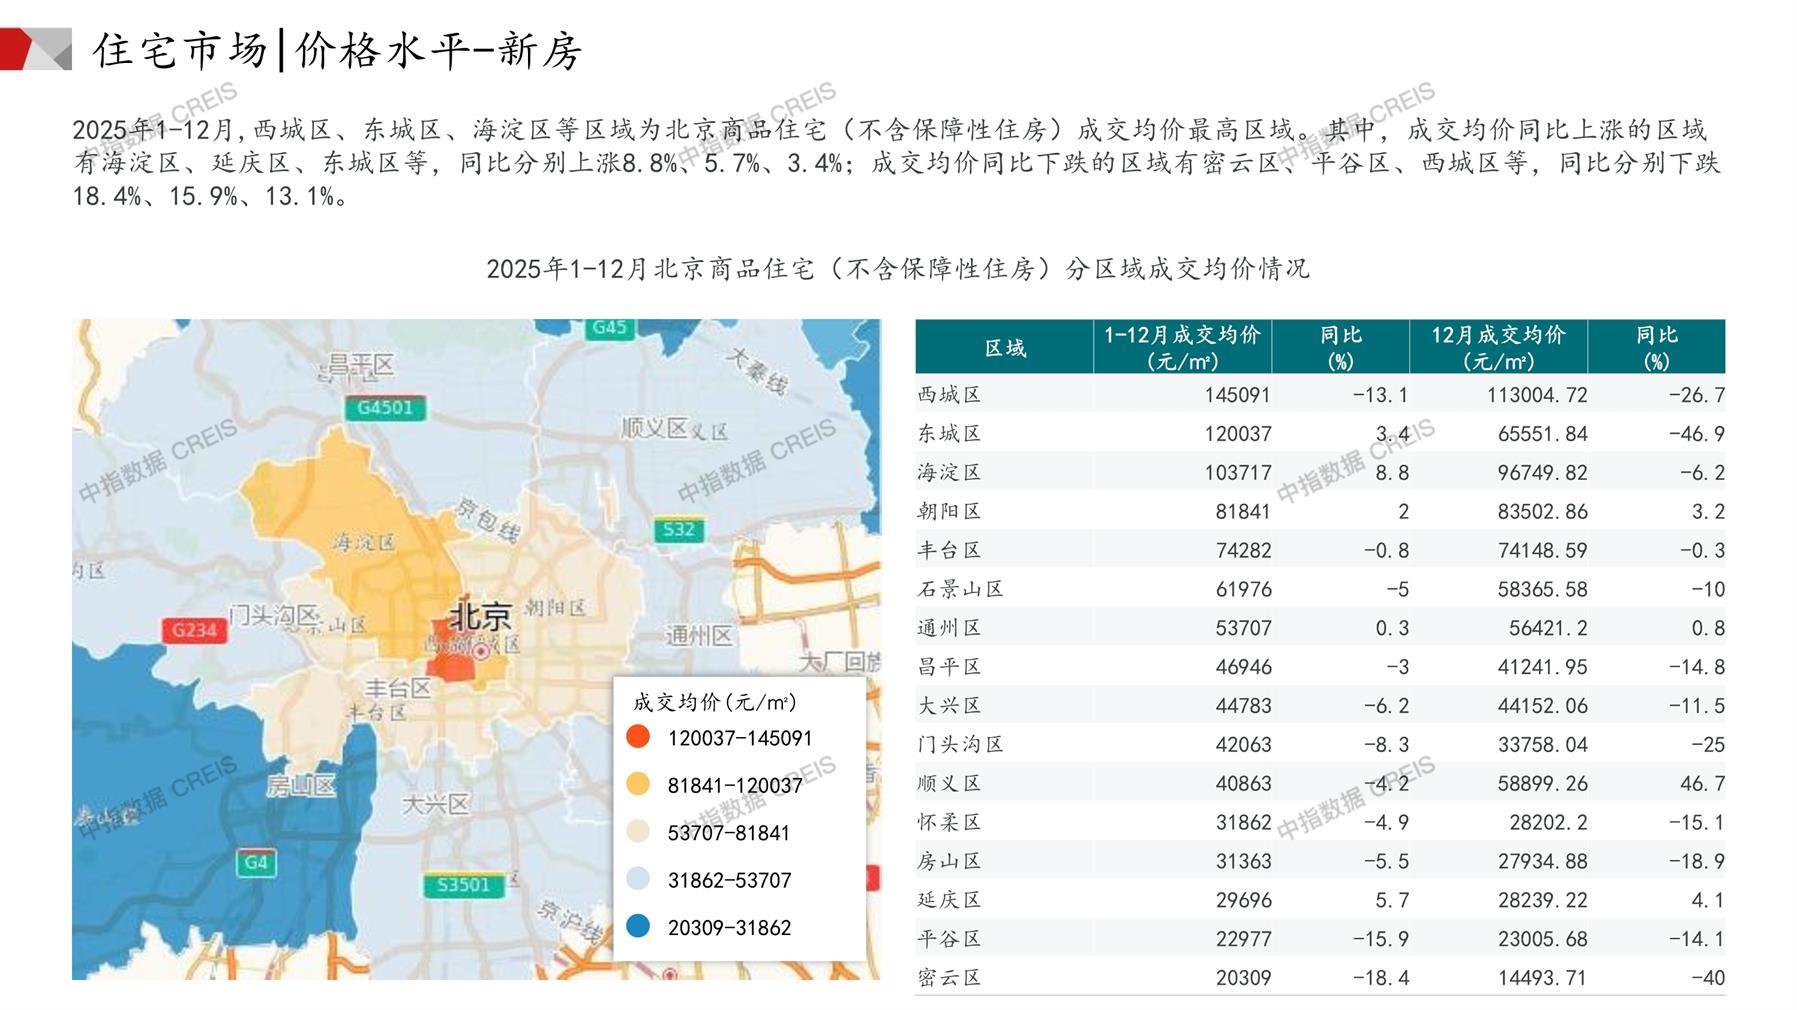This screenshot has height=1010, width=1797.
Task: Click the G45 highway badge on map
Action: (609, 328)
